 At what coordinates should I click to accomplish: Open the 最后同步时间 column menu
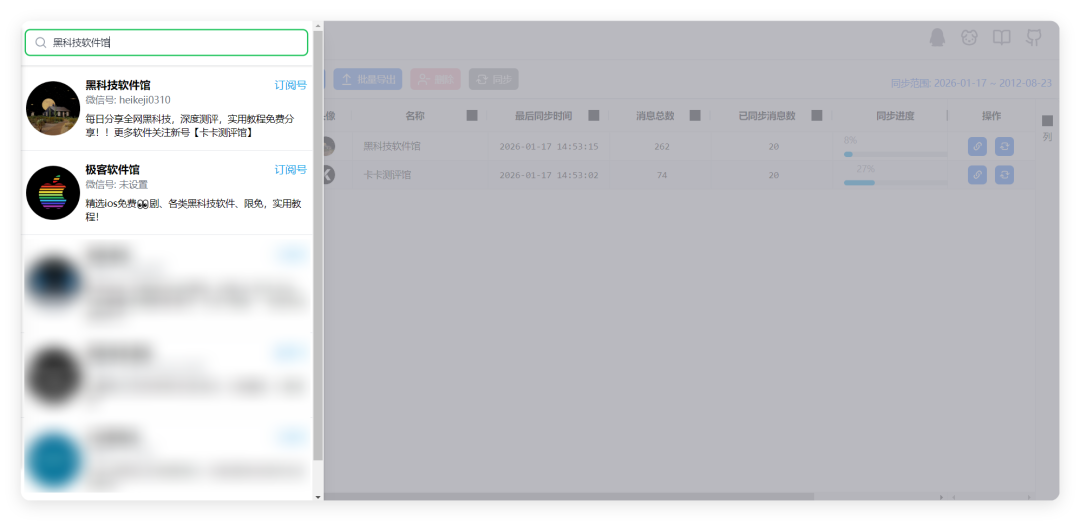click(594, 116)
